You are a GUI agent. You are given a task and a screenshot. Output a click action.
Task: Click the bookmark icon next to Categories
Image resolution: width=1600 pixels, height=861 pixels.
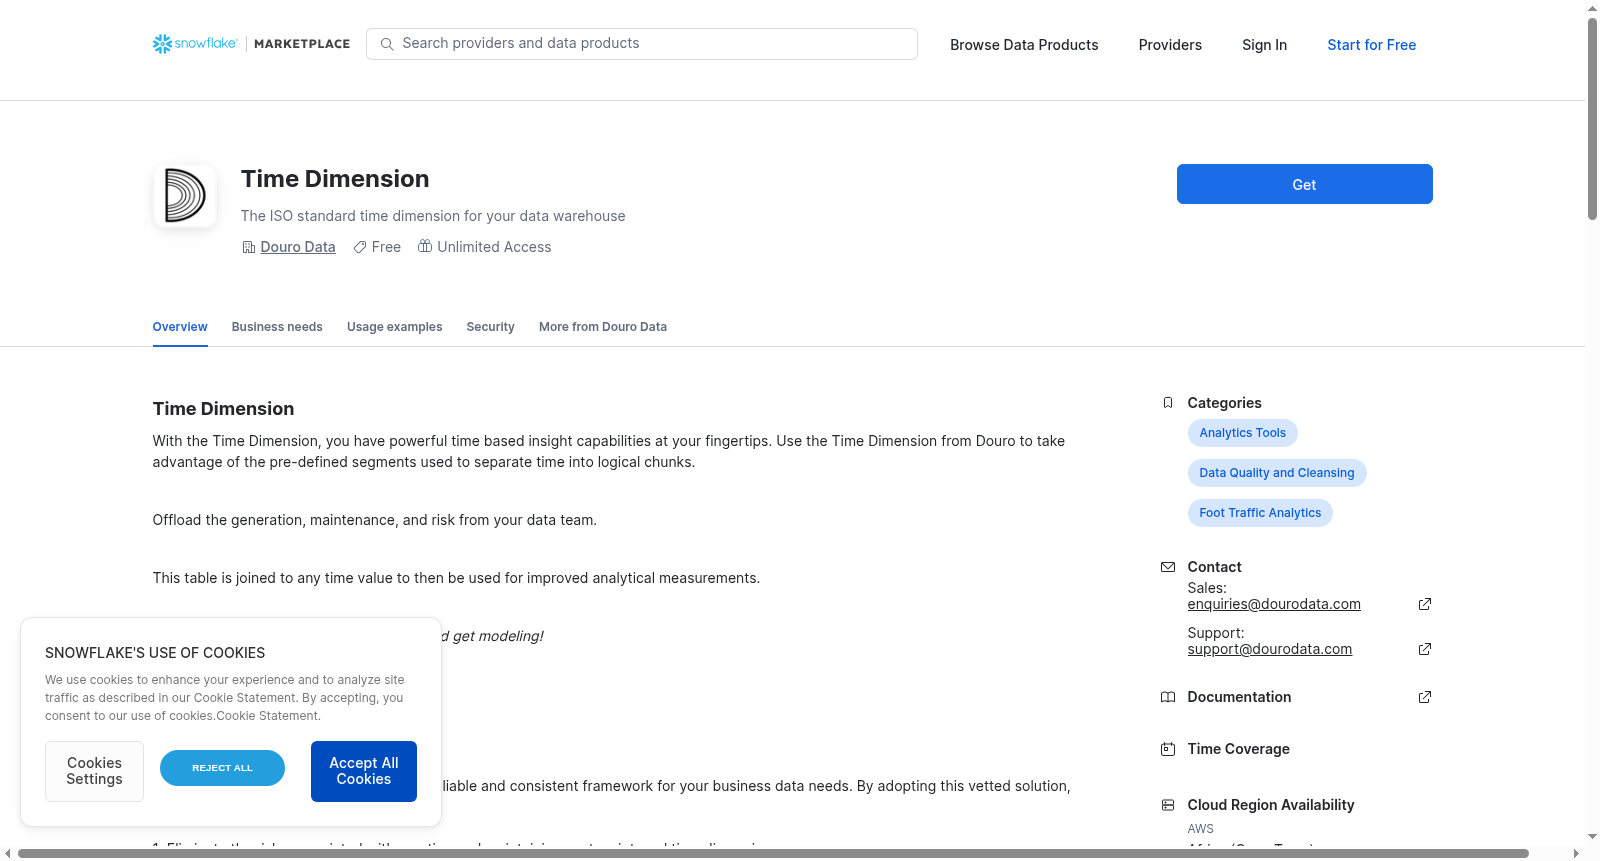pyautogui.click(x=1168, y=403)
